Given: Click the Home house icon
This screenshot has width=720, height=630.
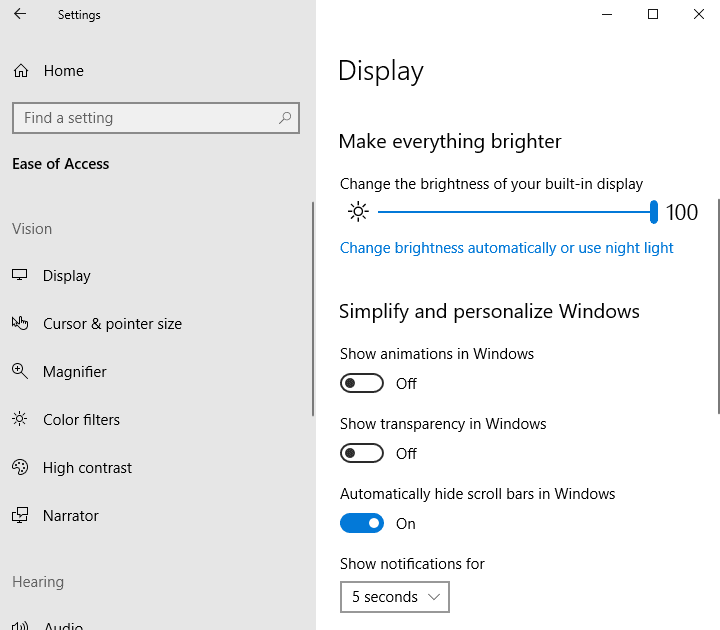Looking at the screenshot, I should pyautogui.click(x=21, y=71).
